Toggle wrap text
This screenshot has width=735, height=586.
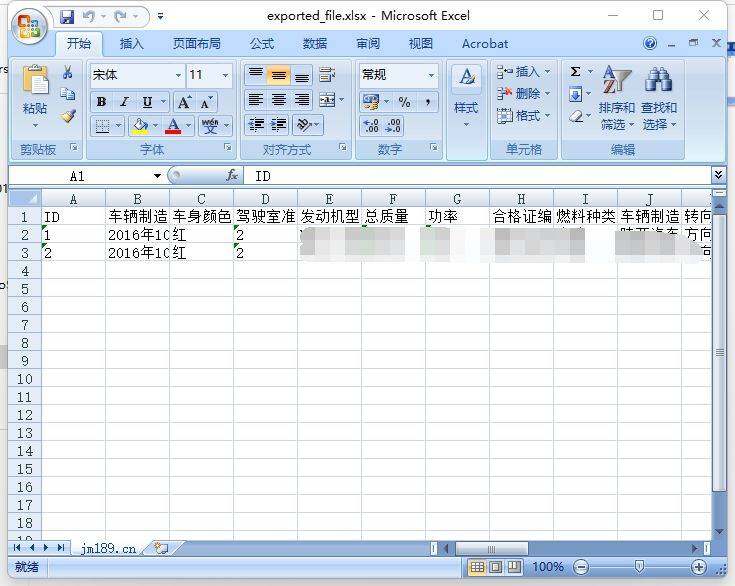tap(327, 74)
